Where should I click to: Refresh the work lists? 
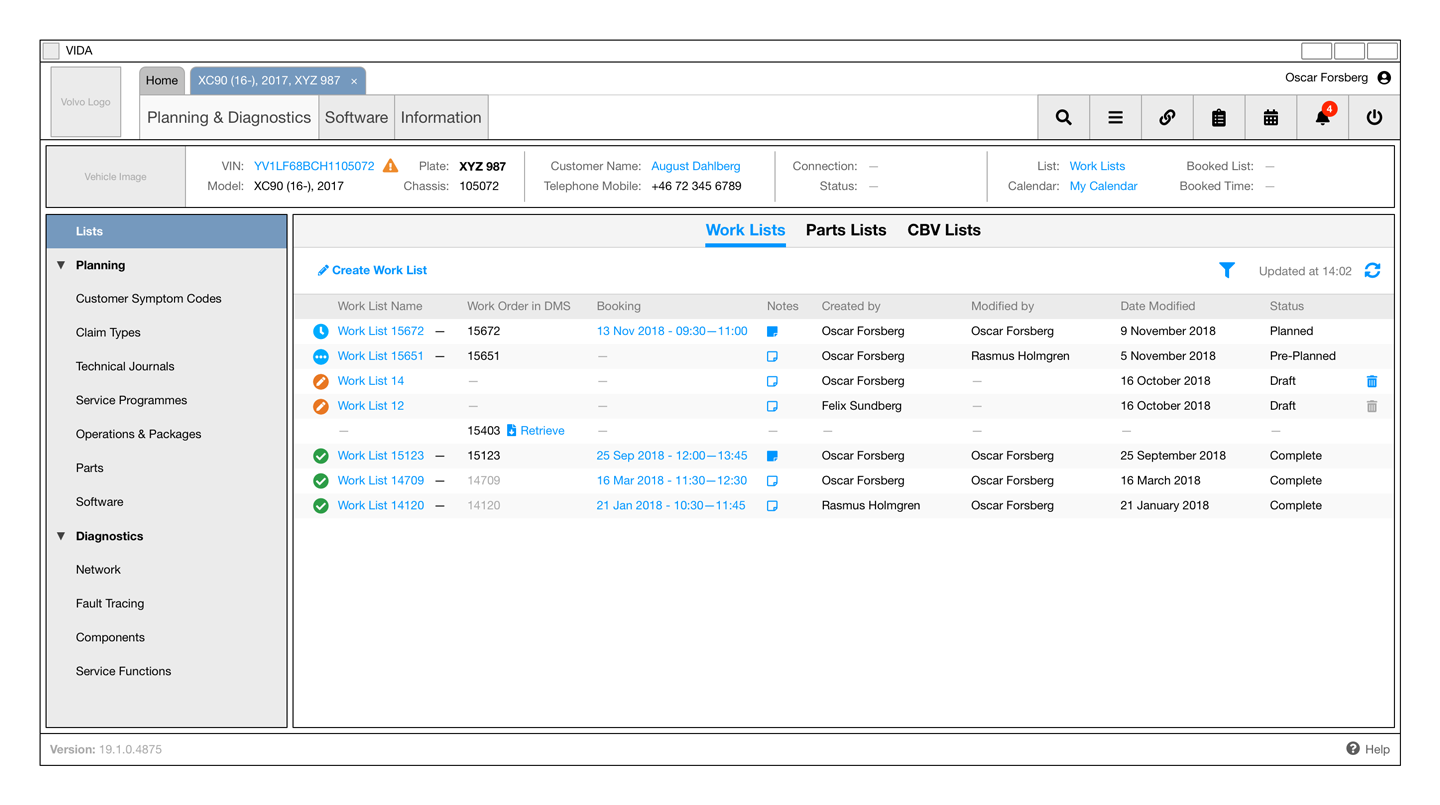pyautogui.click(x=1372, y=270)
